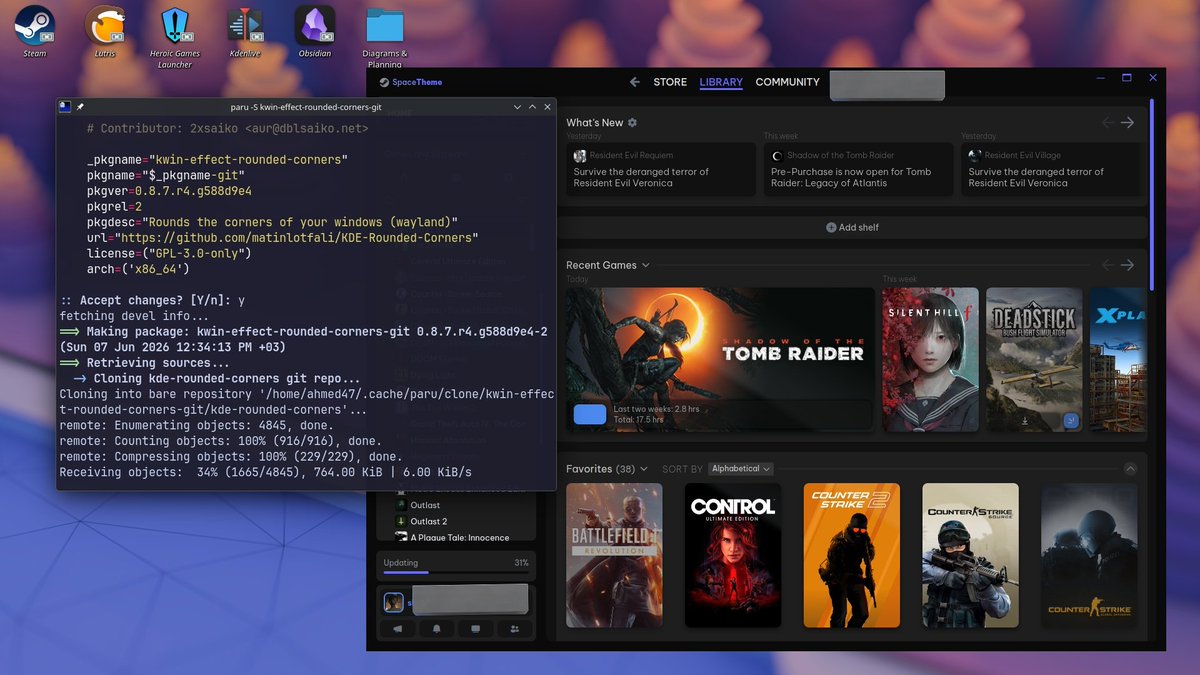This screenshot has height=675, width=1200.
Task: Open the Obsidian desktop shortcut
Action: (x=315, y=31)
